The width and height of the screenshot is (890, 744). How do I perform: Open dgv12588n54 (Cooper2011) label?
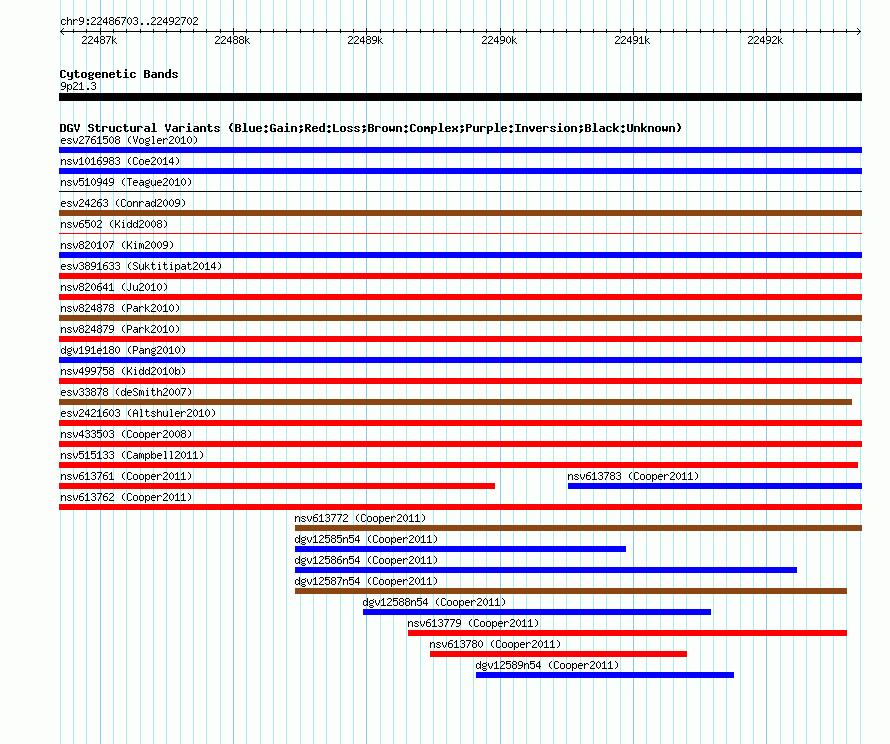[x=434, y=602]
